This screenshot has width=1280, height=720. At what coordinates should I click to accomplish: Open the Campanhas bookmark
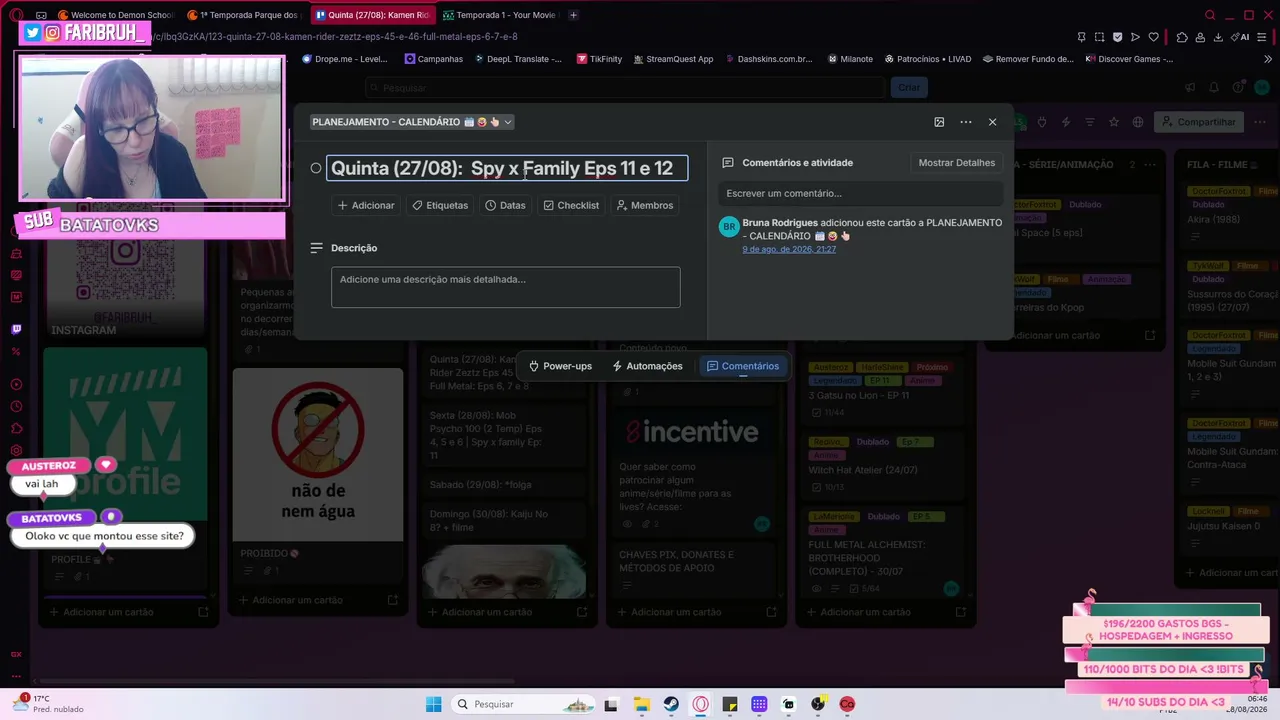tap(434, 59)
